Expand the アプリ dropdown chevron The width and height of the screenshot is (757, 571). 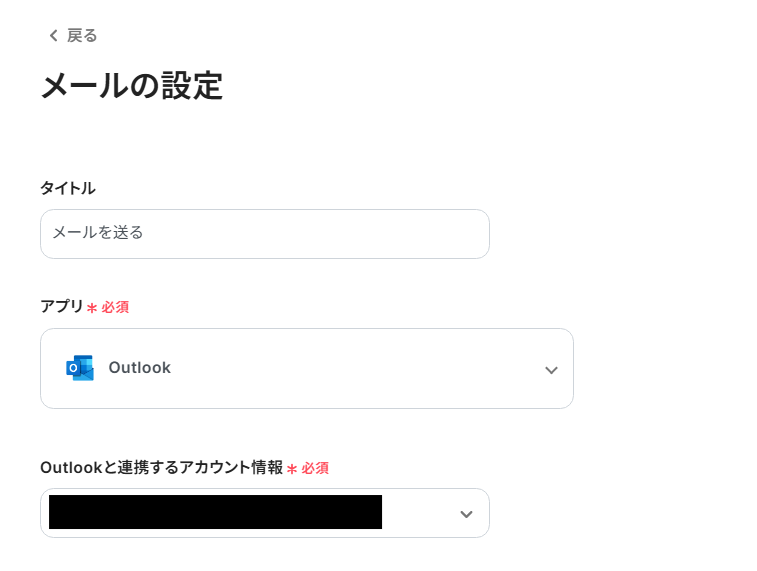pyautogui.click(x=551, y=370)
